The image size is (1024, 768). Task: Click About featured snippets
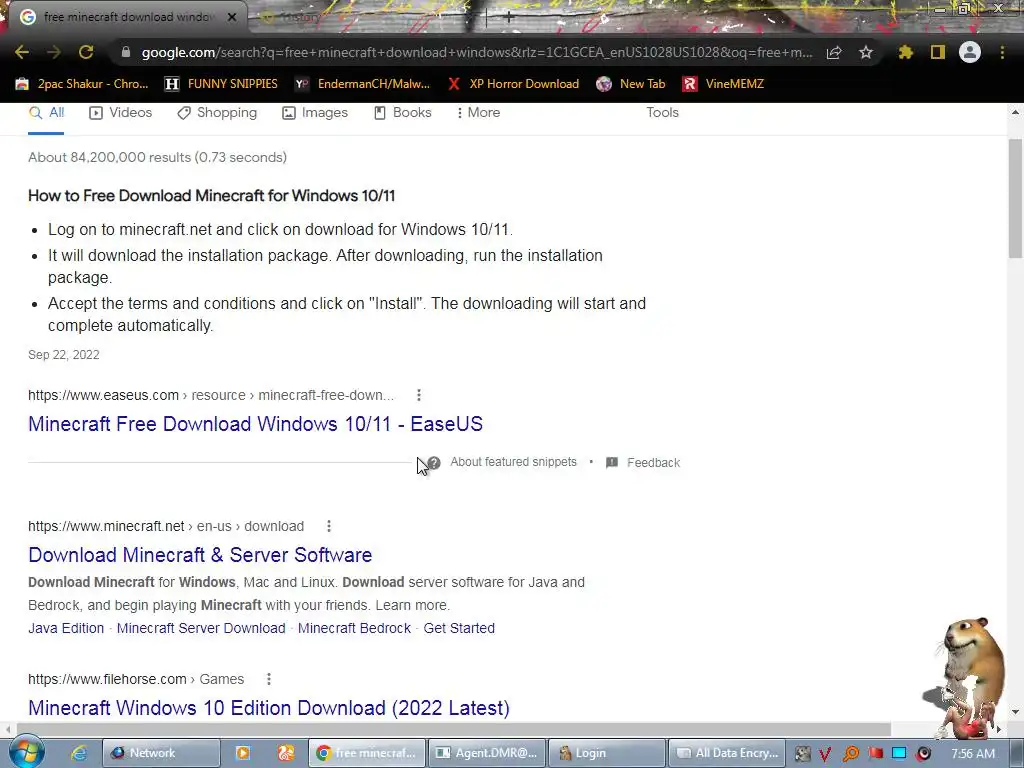point(513,462)
